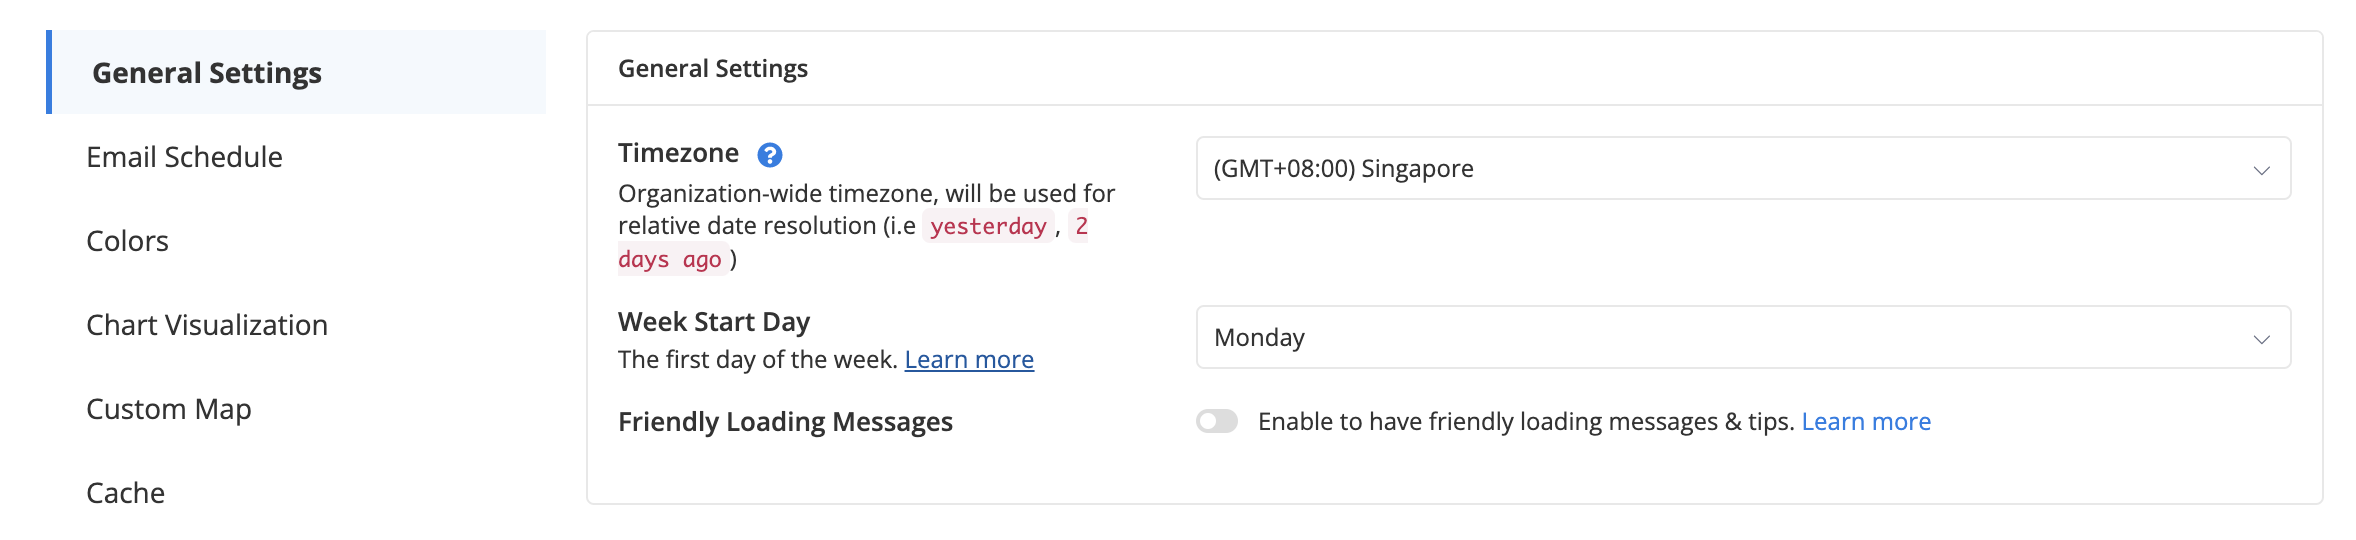Click the red 'yesterday' code snippet
The image size is (2356, 540).
pyautogui.click(x=988, y=227)
